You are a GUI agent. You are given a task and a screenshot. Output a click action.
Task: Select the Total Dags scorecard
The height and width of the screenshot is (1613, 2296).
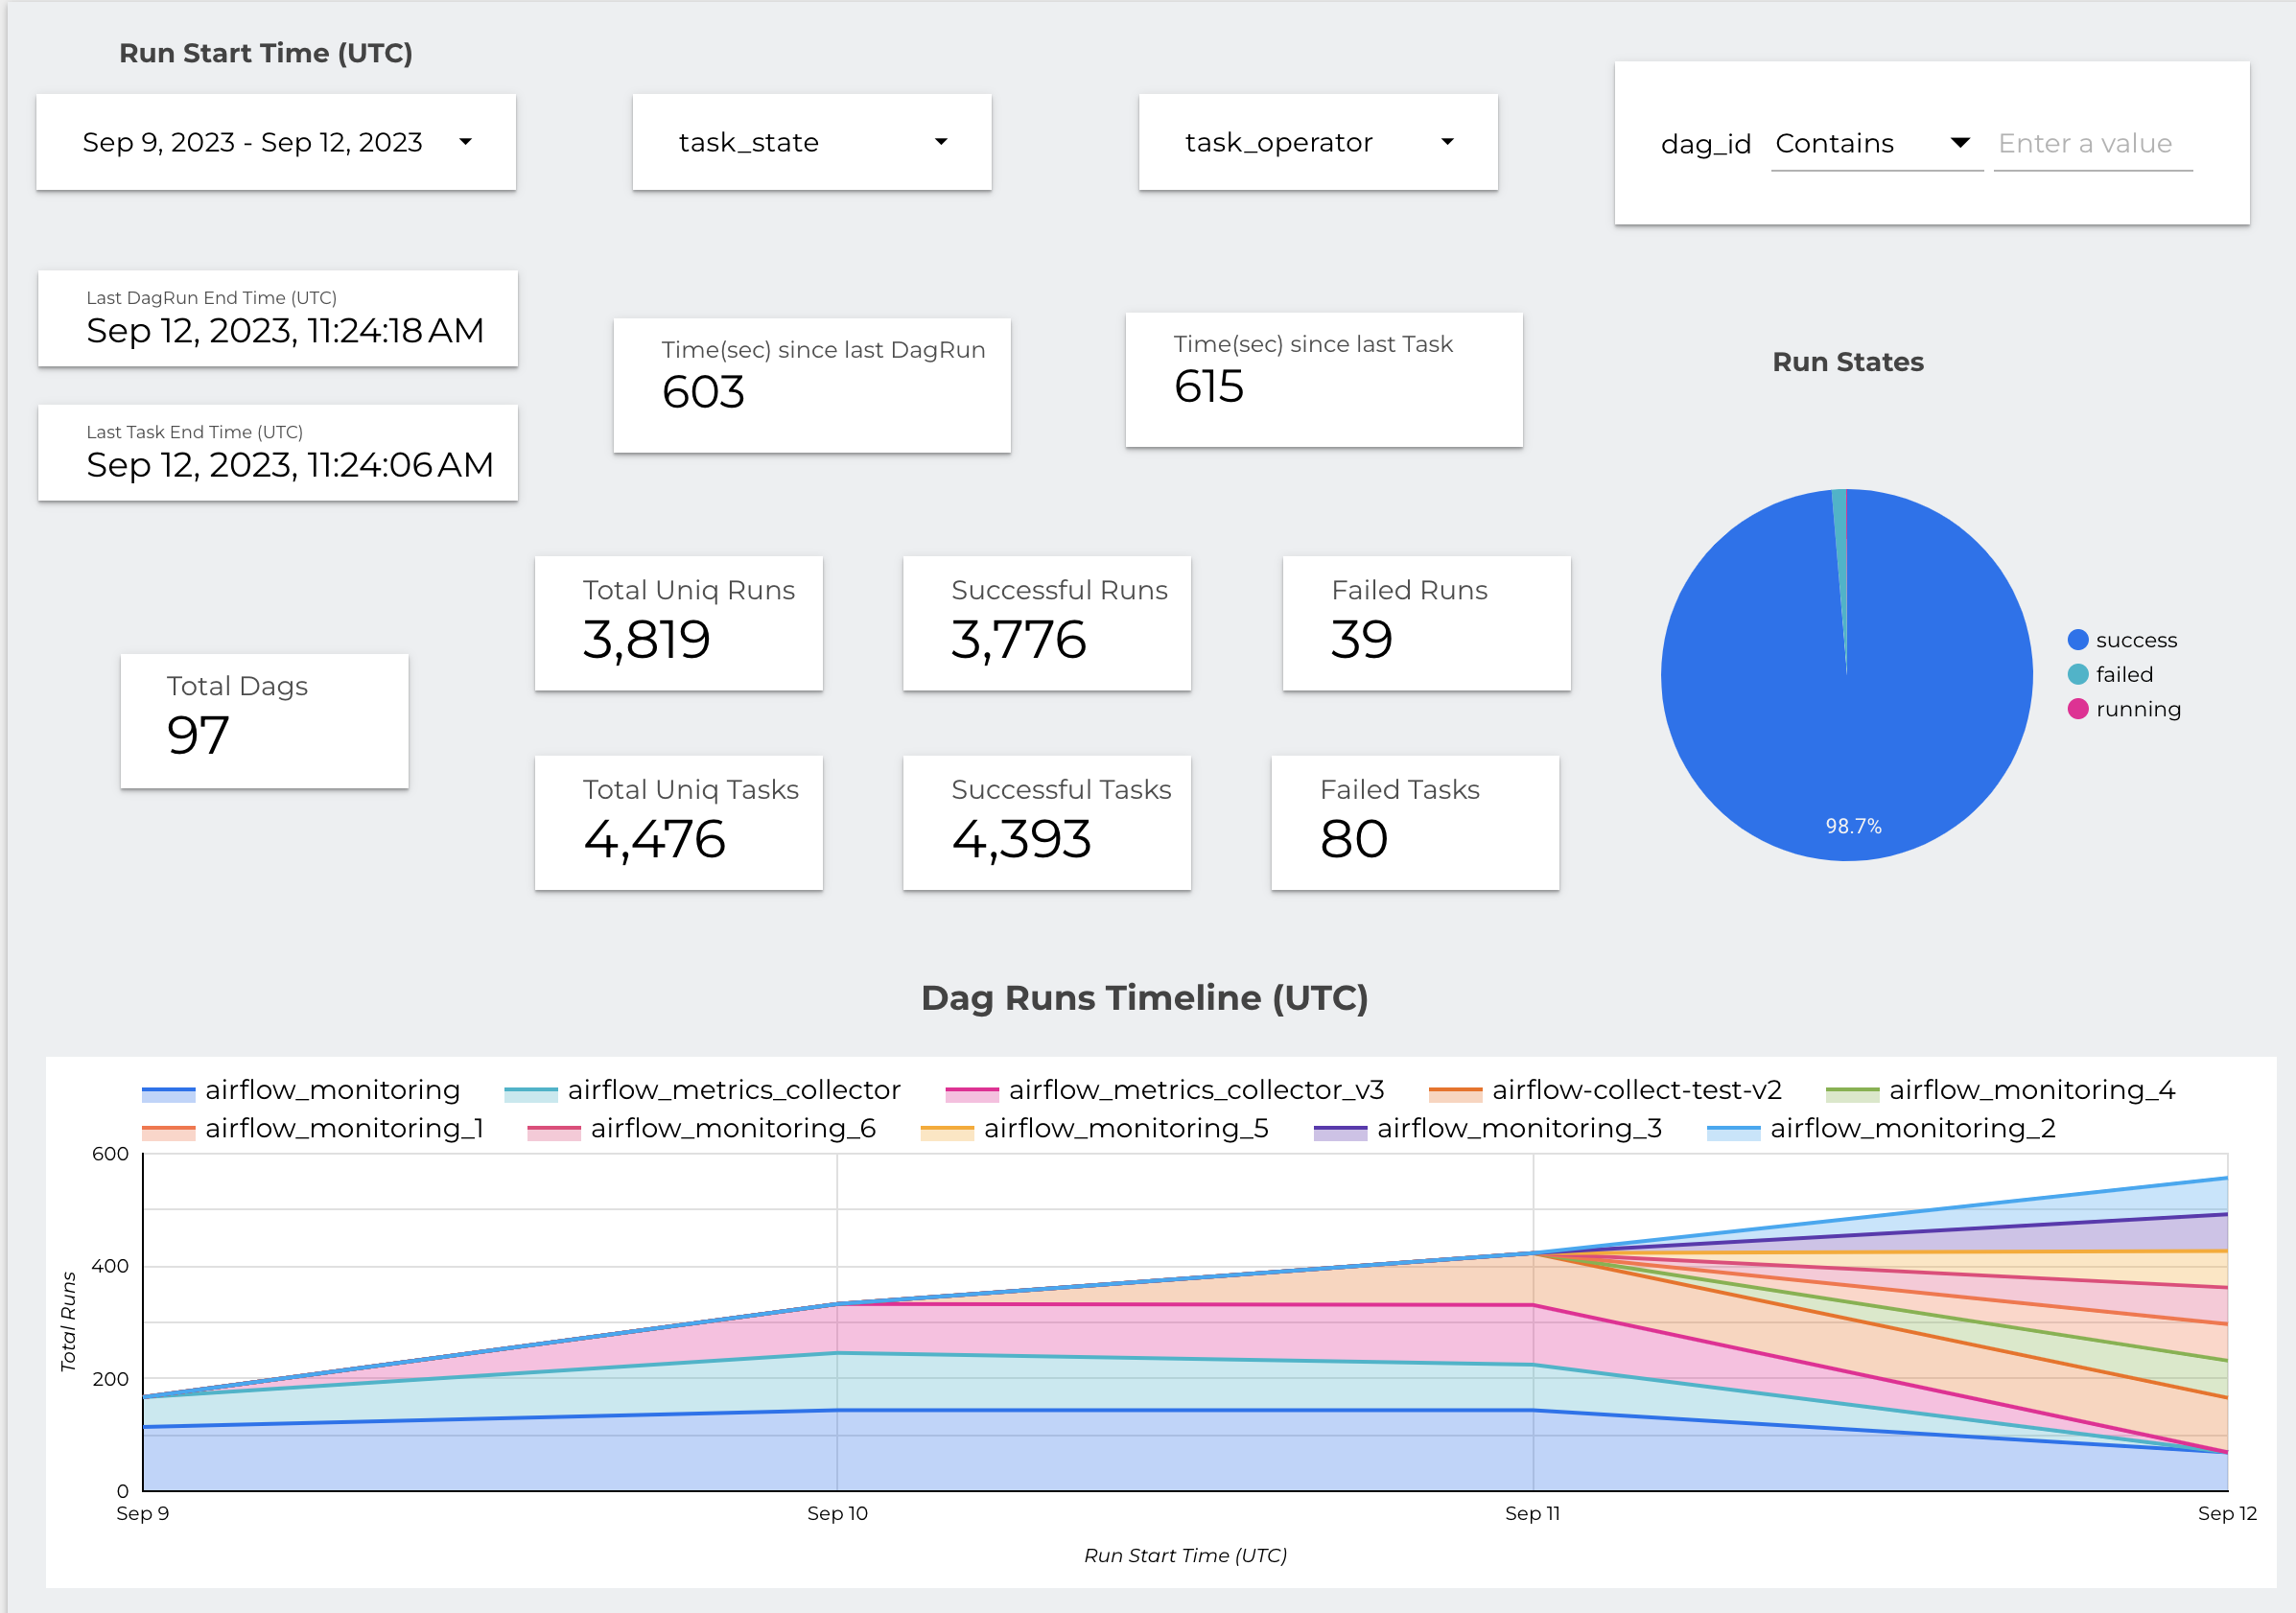(x=264, y=720)
